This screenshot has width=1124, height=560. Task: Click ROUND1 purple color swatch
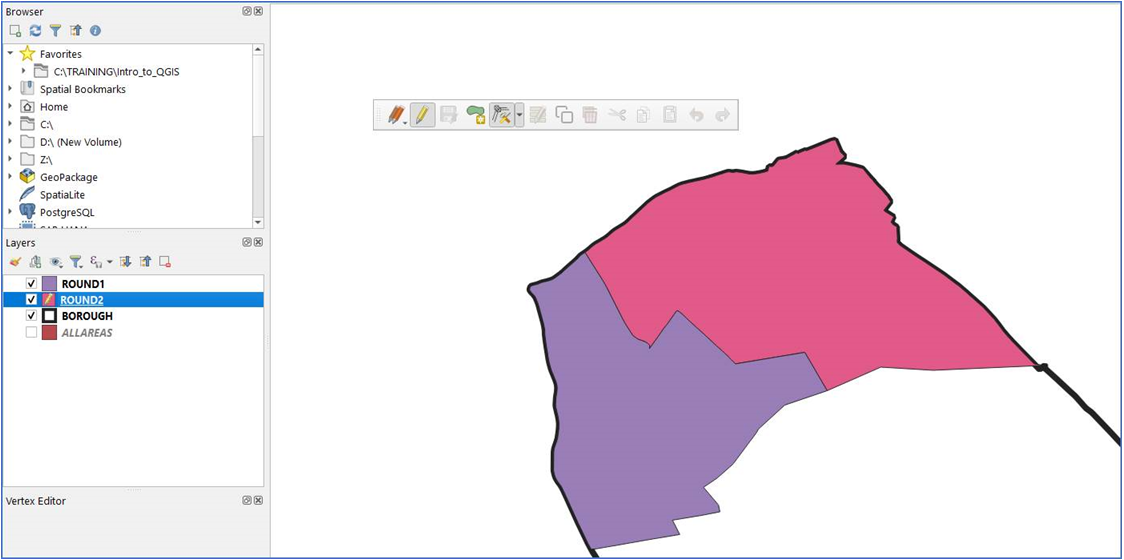pyautogui.click(x=49, y=283)
